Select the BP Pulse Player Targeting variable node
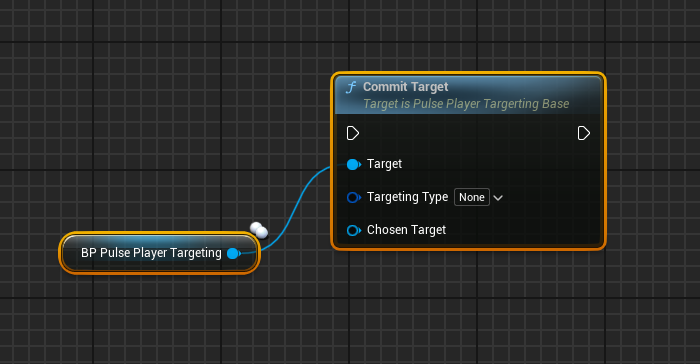 pyautogui.click(x=159, y=253)
